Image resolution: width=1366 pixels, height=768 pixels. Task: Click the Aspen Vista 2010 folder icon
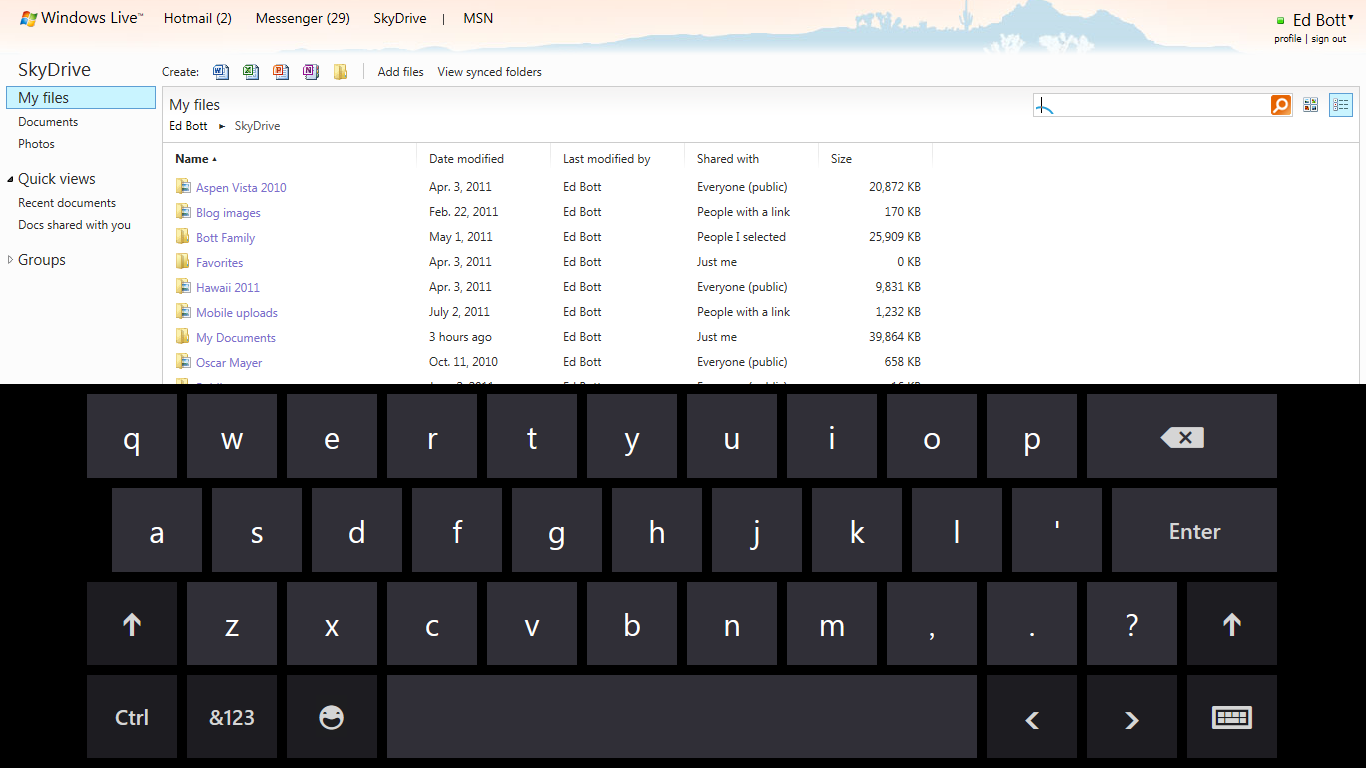[x=183, y=186]
